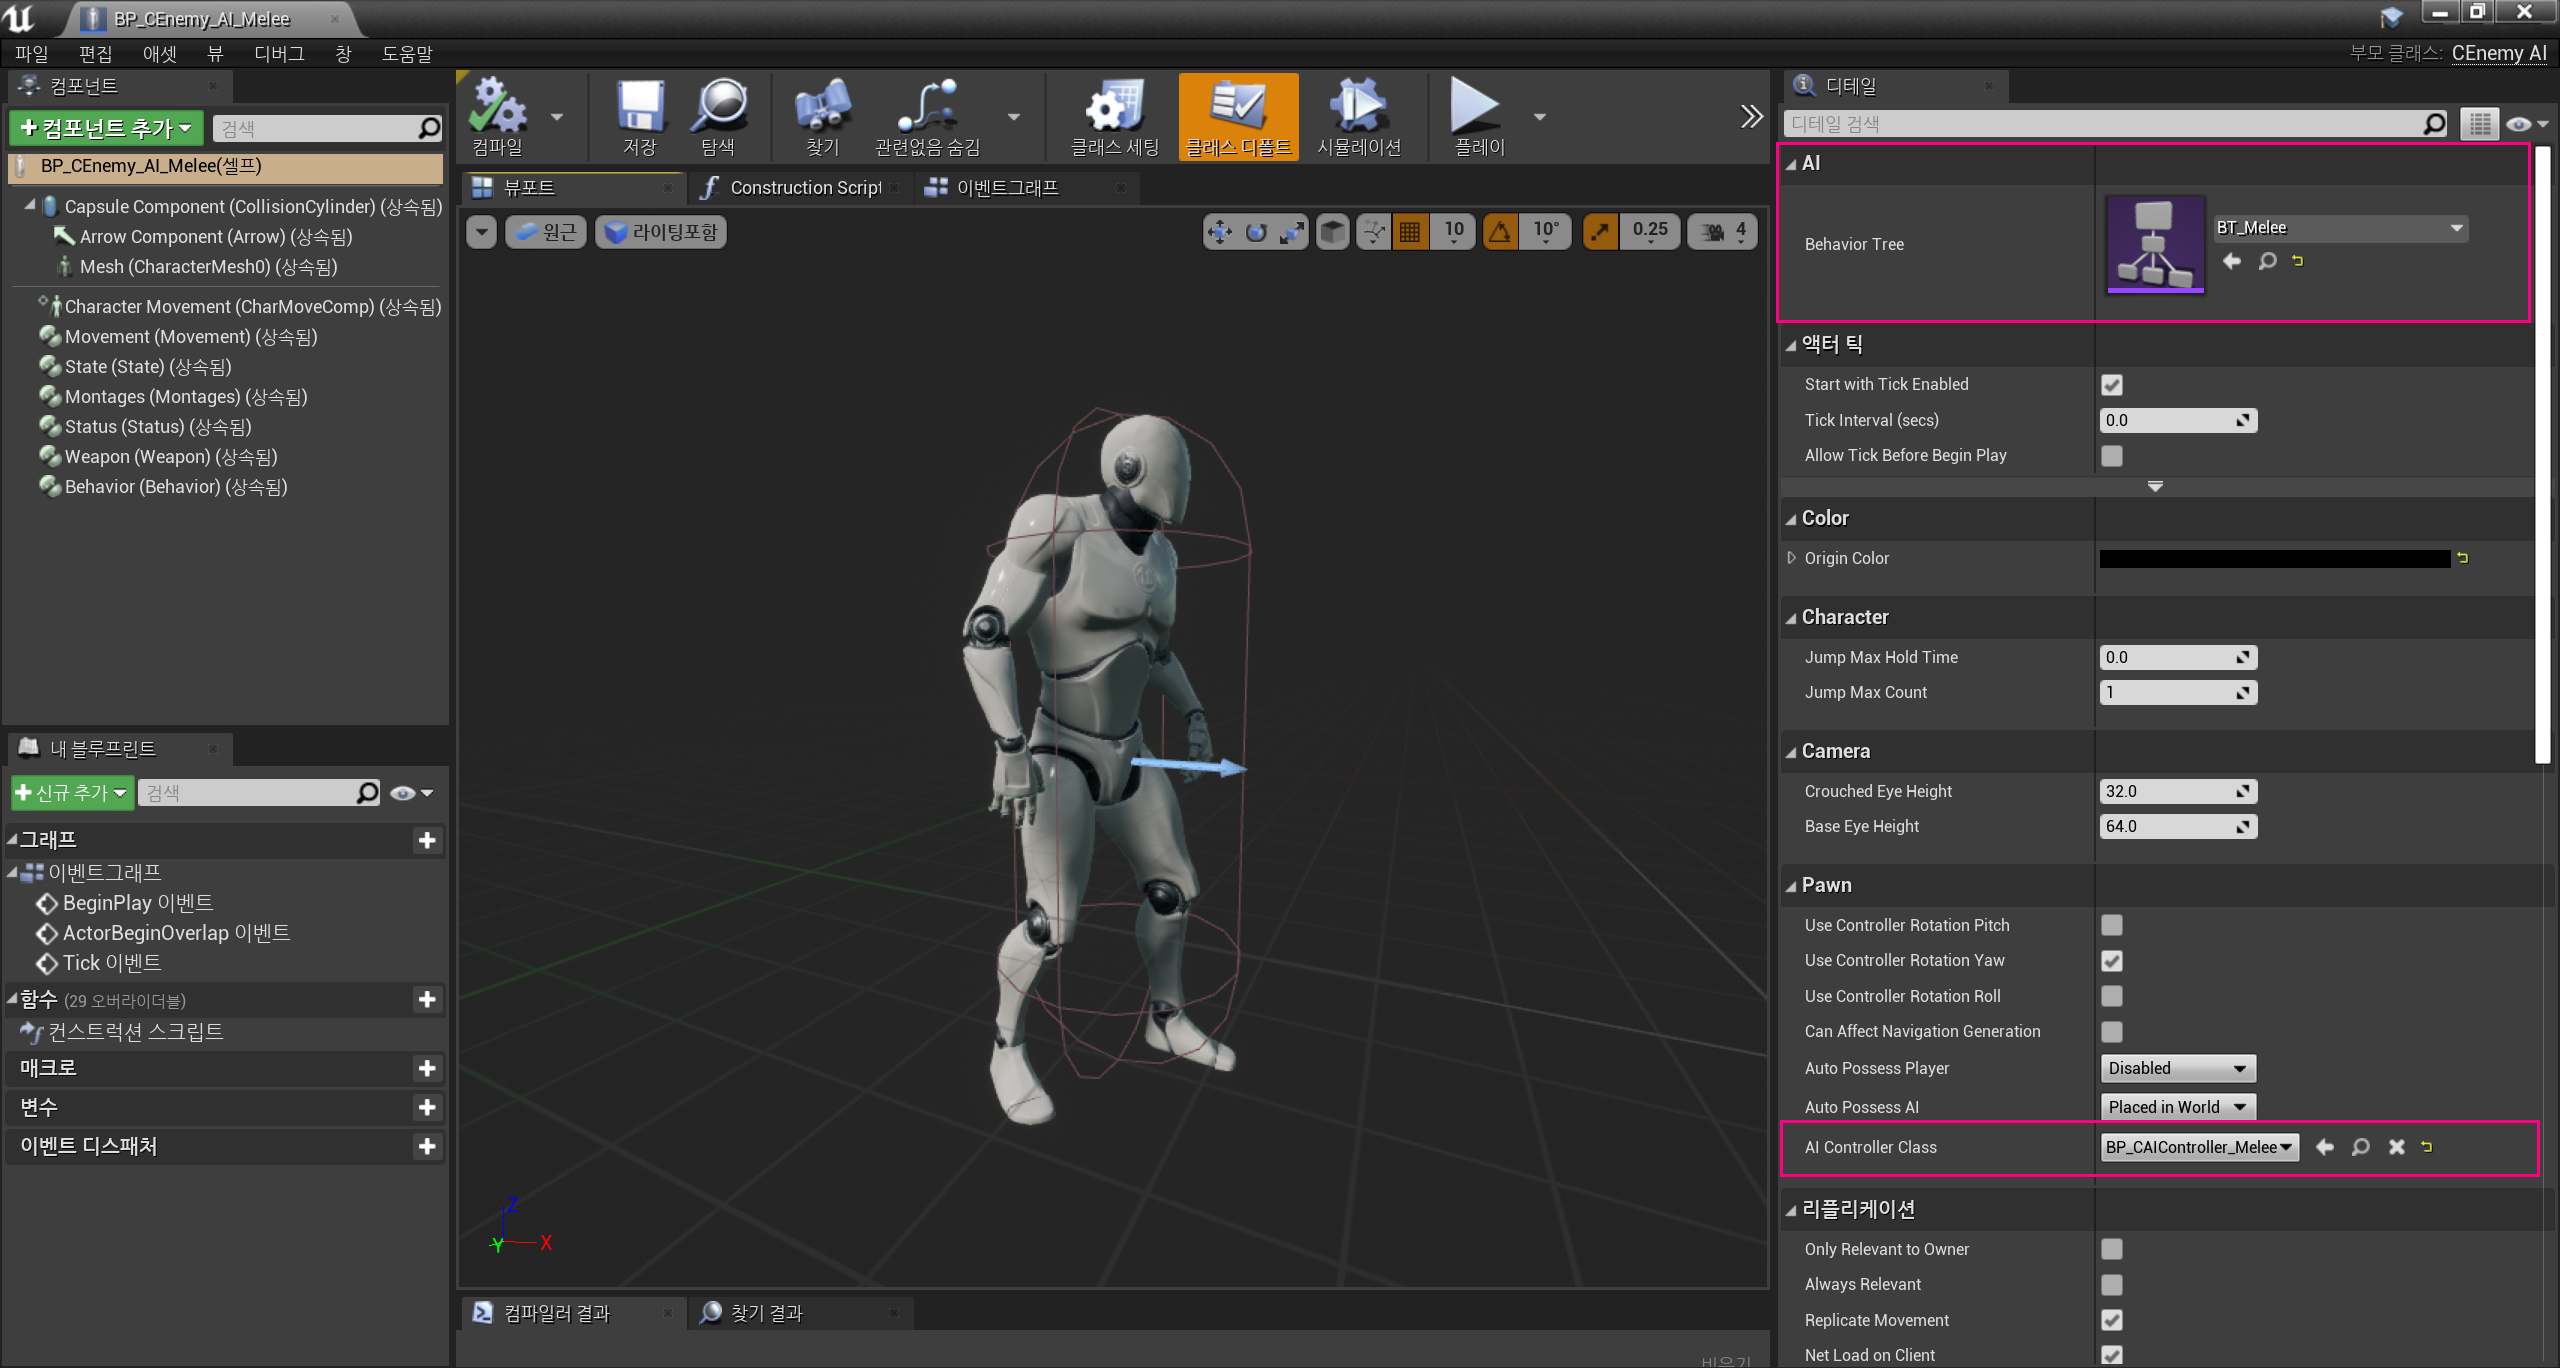Clear AI Controller Class with X icon
The image size is (2560, 1368).
2396,1147
